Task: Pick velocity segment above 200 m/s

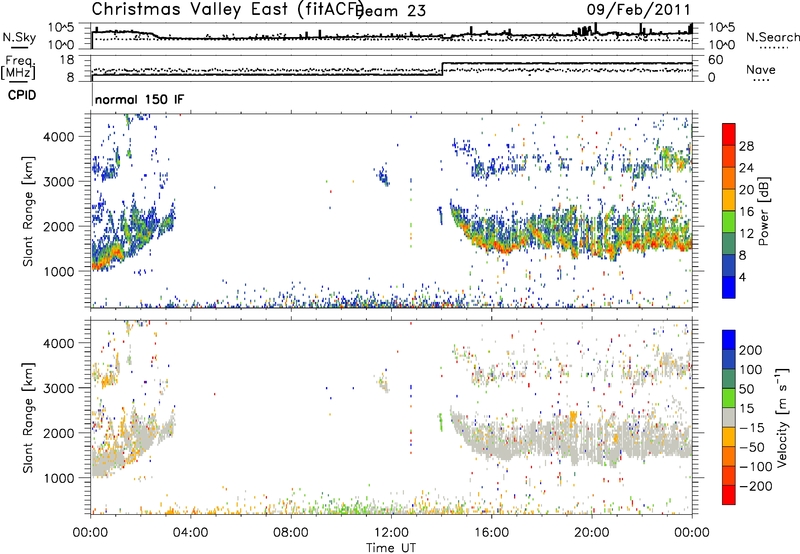Action: tap(729, 340)
